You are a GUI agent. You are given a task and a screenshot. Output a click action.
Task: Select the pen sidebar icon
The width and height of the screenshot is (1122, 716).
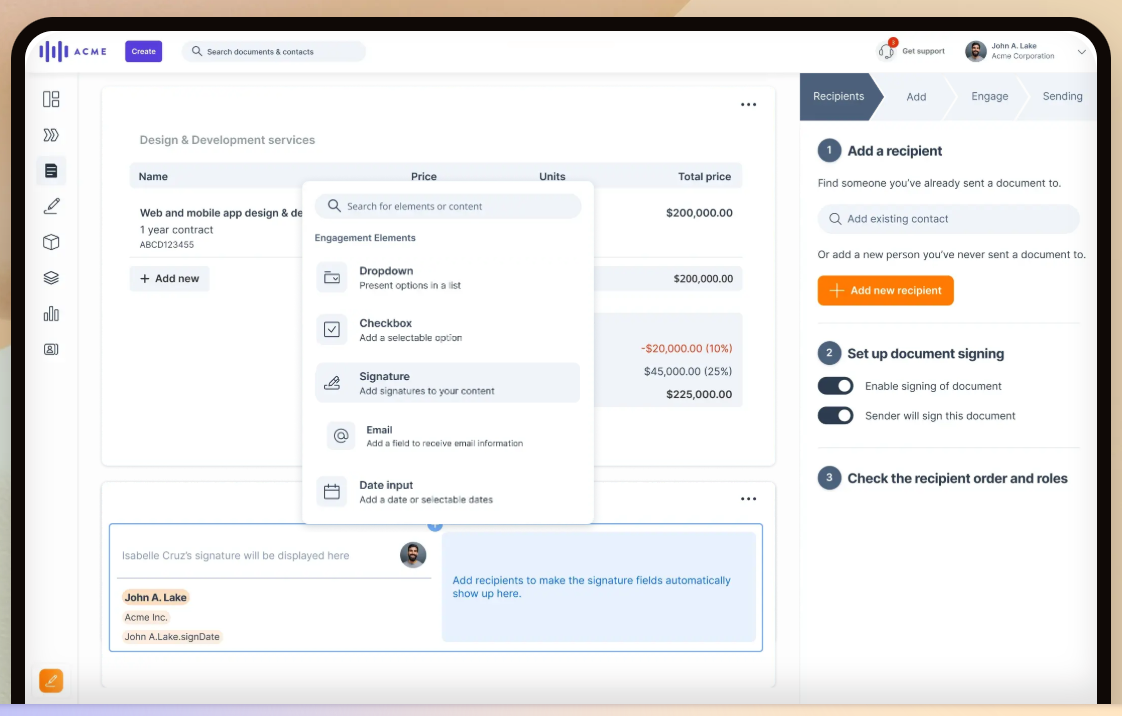coord(51,206)
